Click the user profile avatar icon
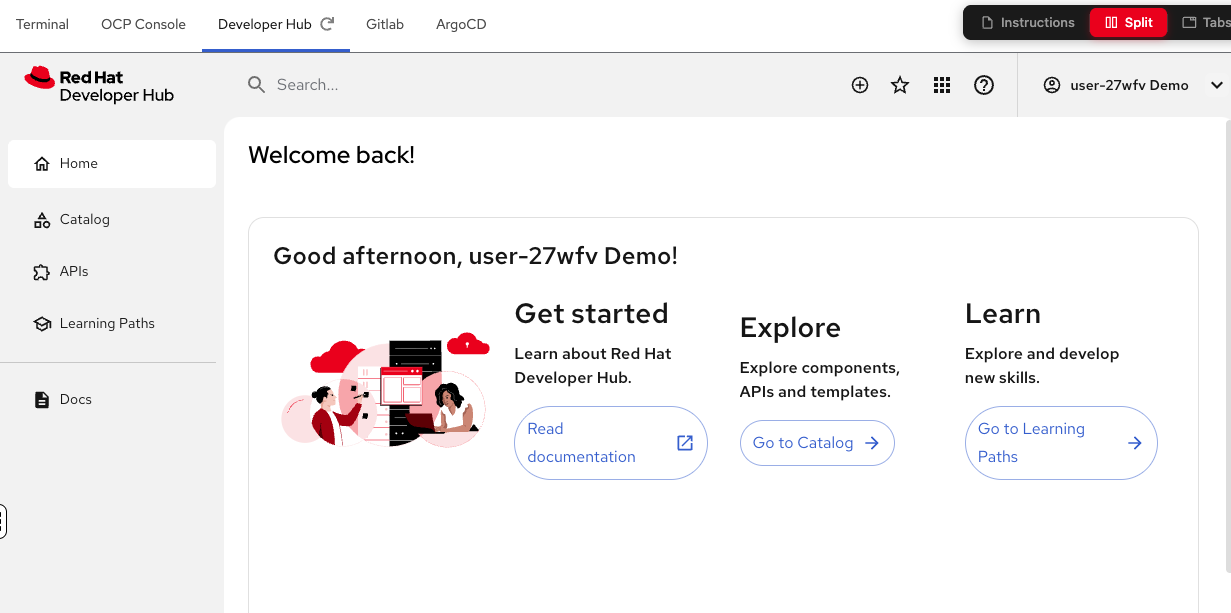Screen dimensions: 1231x613 (x=1051, y=85)
